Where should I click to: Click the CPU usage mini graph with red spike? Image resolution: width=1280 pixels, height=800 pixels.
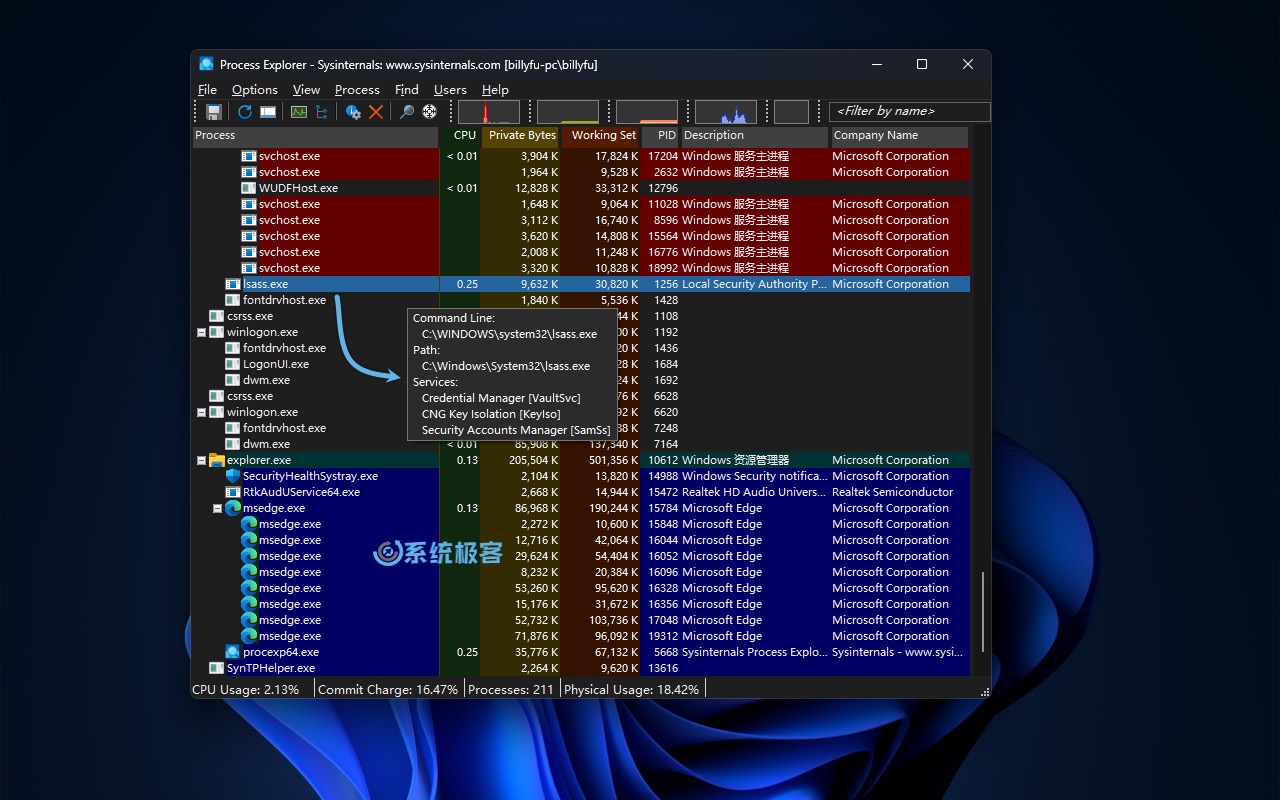coord(489,112)
